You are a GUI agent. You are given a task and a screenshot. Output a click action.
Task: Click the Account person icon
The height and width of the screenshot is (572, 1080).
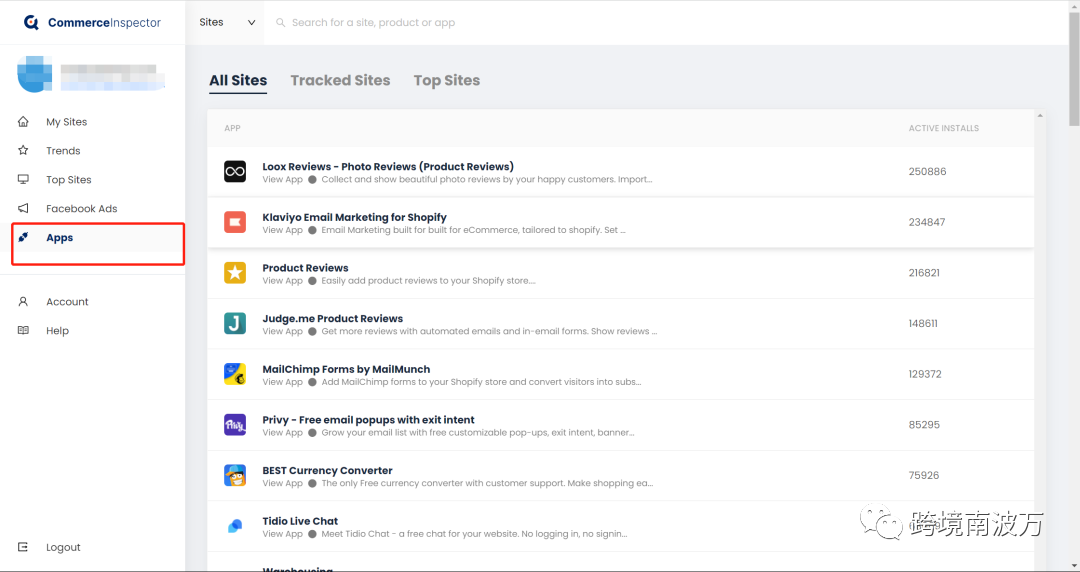point(23,301)
